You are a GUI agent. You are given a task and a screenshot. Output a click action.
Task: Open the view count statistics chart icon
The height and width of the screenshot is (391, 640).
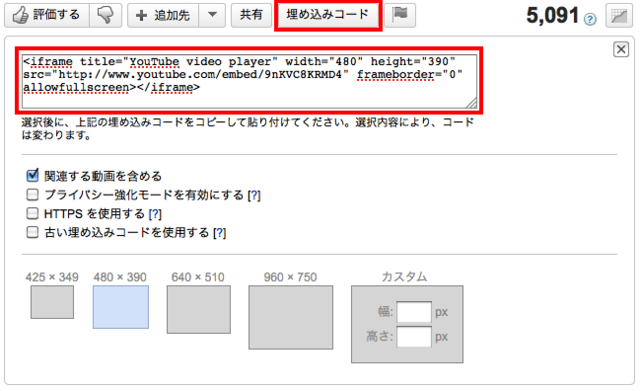click(619, 16)
